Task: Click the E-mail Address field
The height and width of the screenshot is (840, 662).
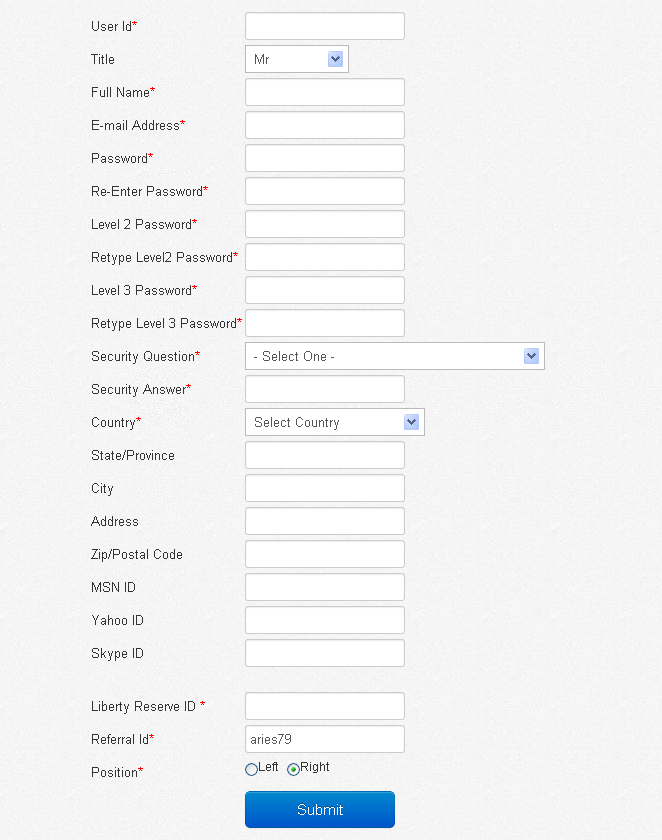Action: [x=325, y=125]
